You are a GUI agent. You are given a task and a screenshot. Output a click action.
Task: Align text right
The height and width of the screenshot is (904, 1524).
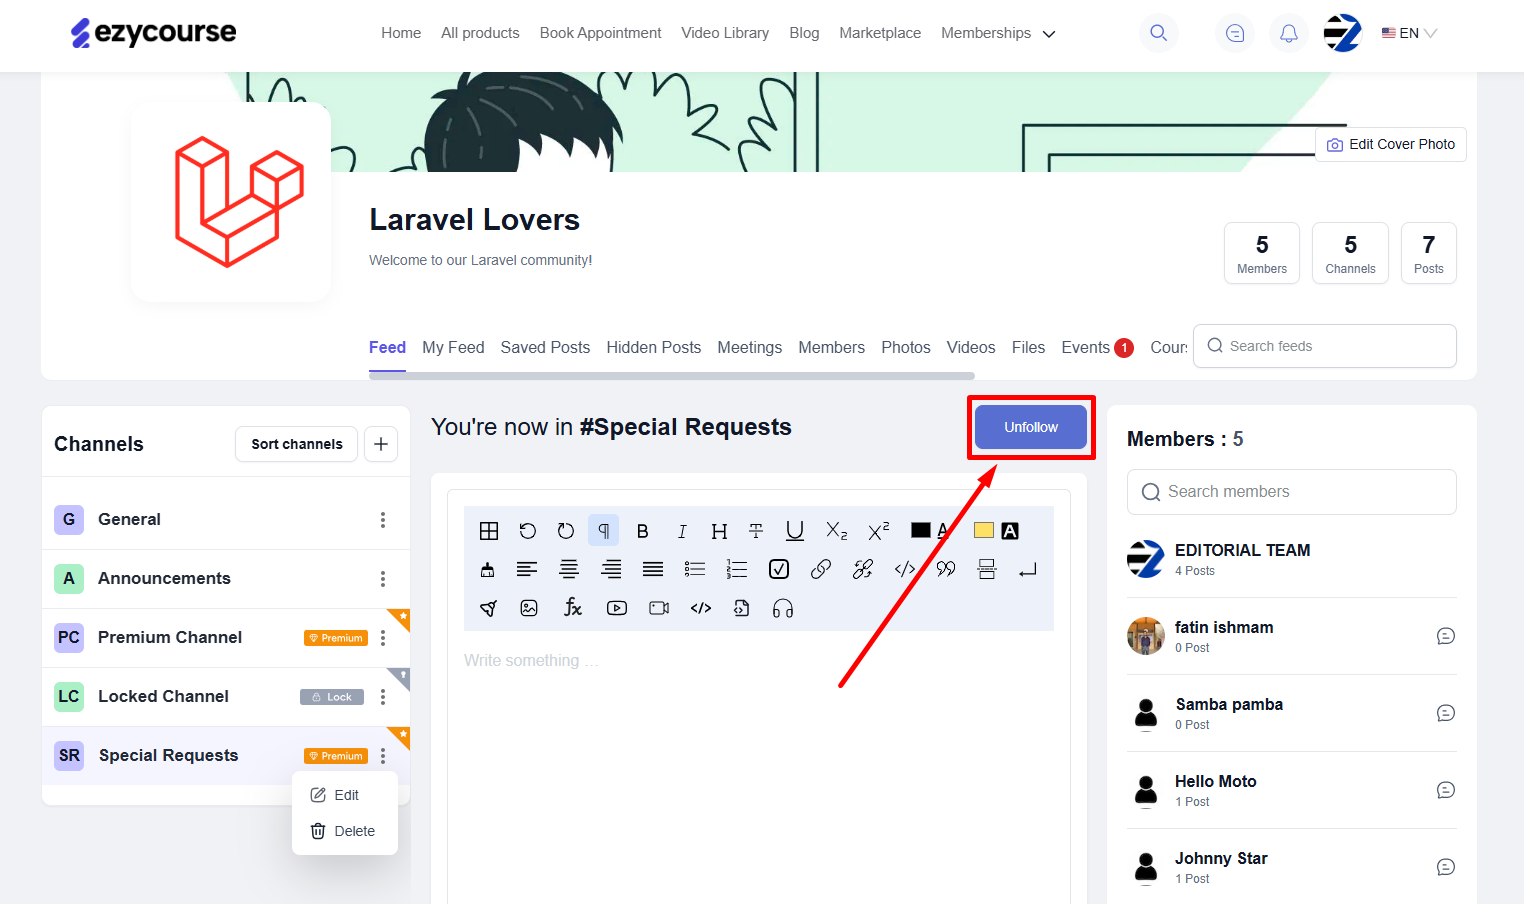pyautogui.click(x=611, y=569)
